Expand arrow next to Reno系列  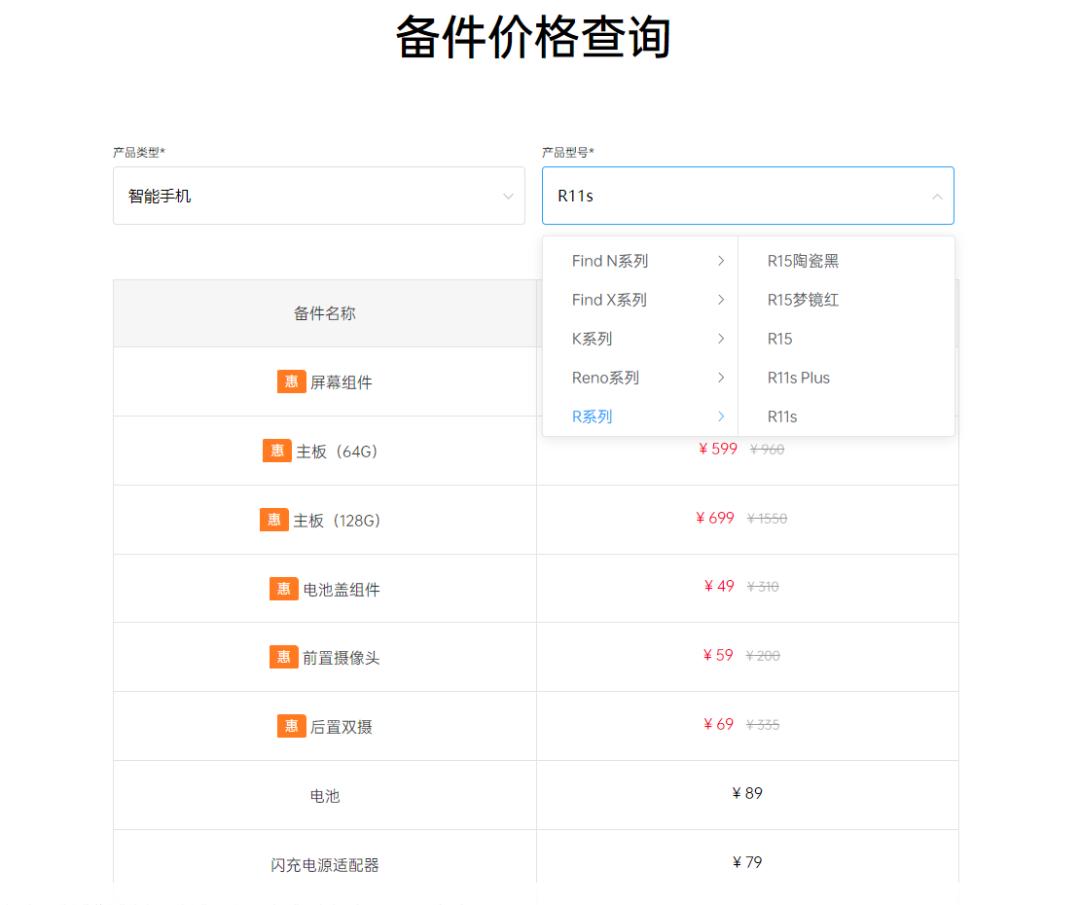tap(721, 377)
